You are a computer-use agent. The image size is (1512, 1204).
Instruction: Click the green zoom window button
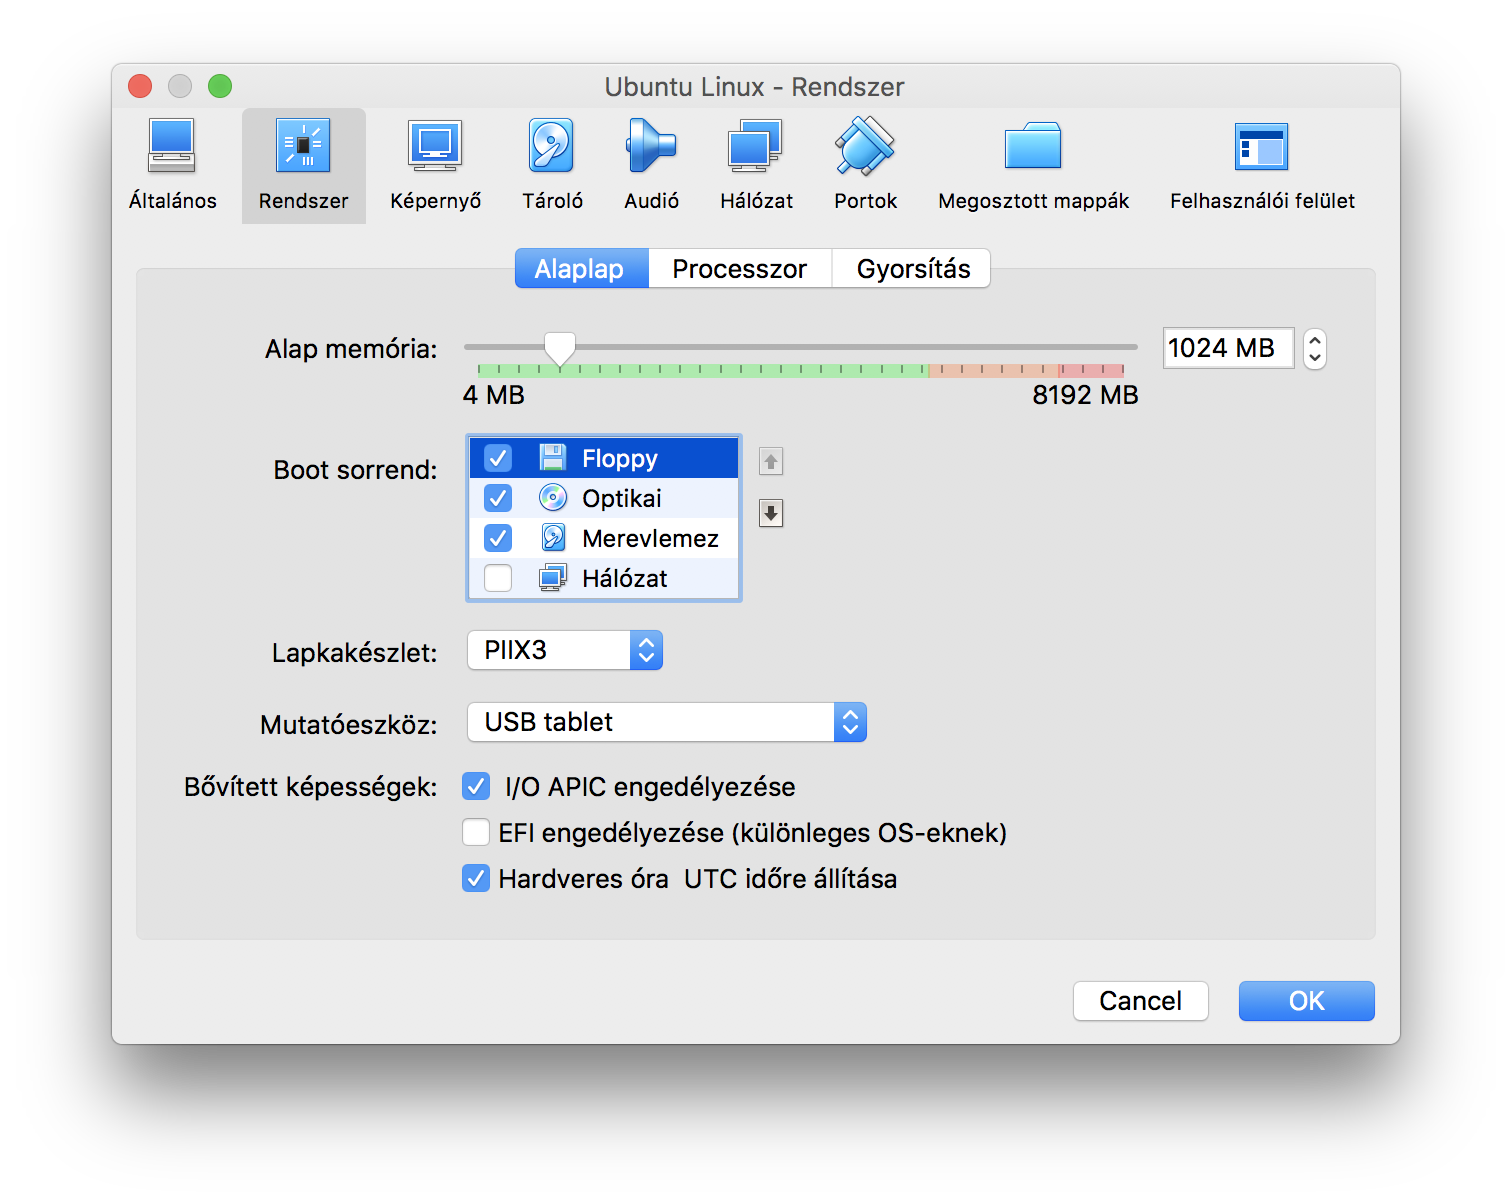pyautogui.click(x=220, y=86)
